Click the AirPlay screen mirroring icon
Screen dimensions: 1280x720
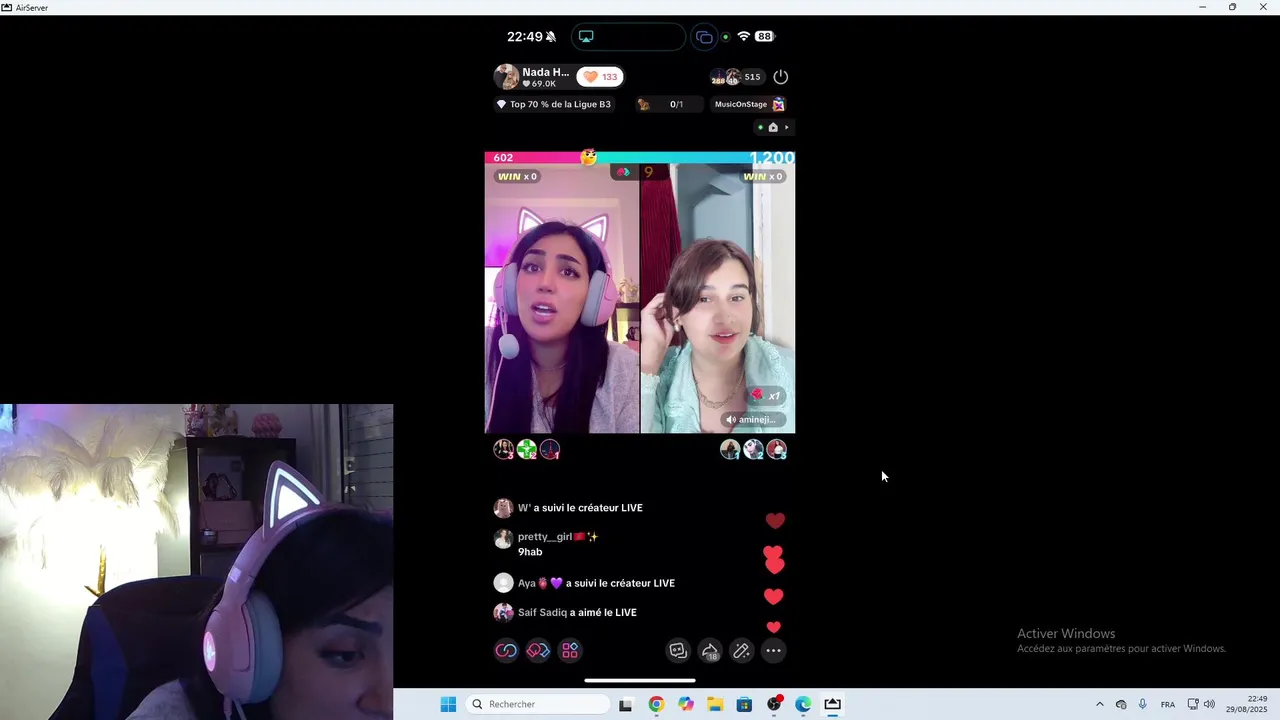click(586, 37)
